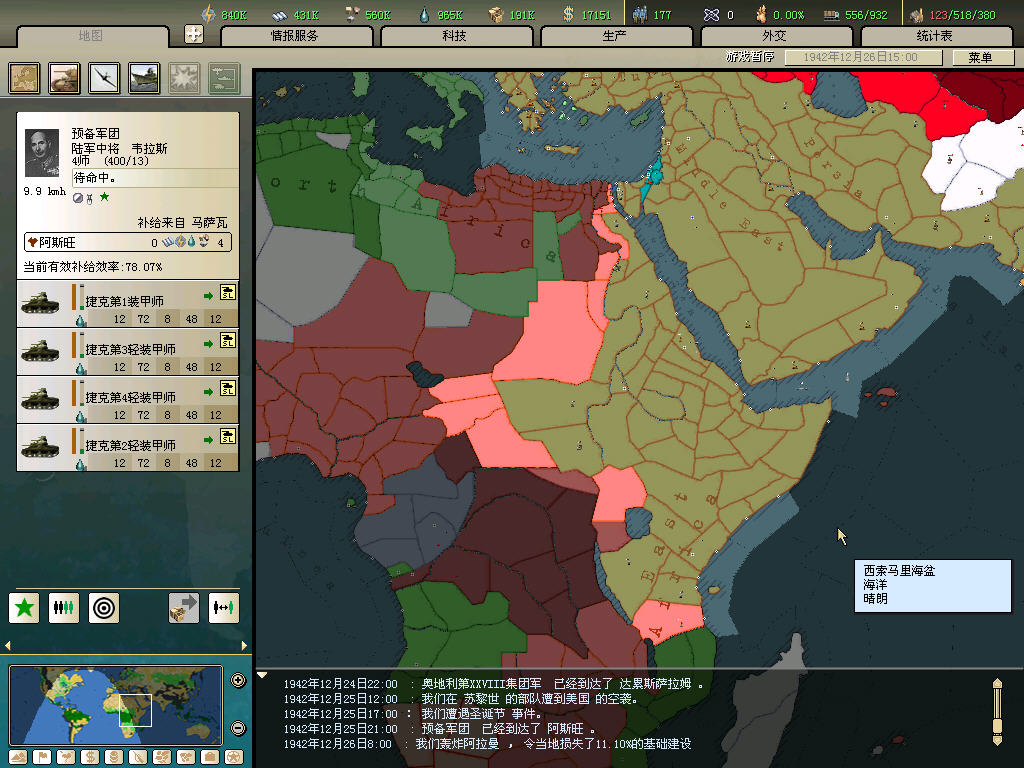
Task: Click the plus button beside map tab
Action: pos(194,34)
